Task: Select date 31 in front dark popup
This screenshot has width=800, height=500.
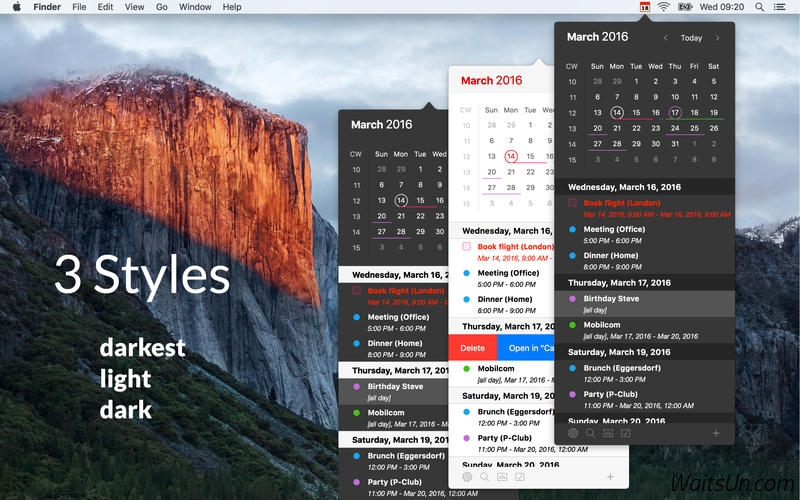Action: (x=675, y=144)
